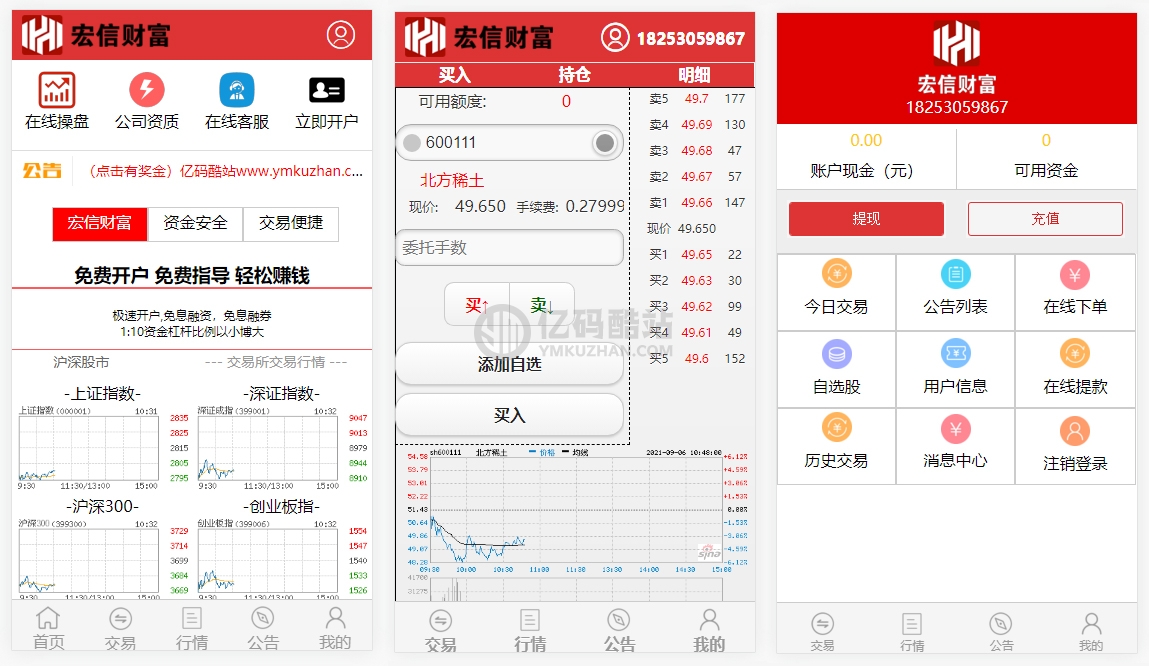Image resolution: width=1149 pixels, height=666 pixels.
Task: Click 我的 icon in first screen bottom nav
Action: pyautogui.click(x=335, y=617)
